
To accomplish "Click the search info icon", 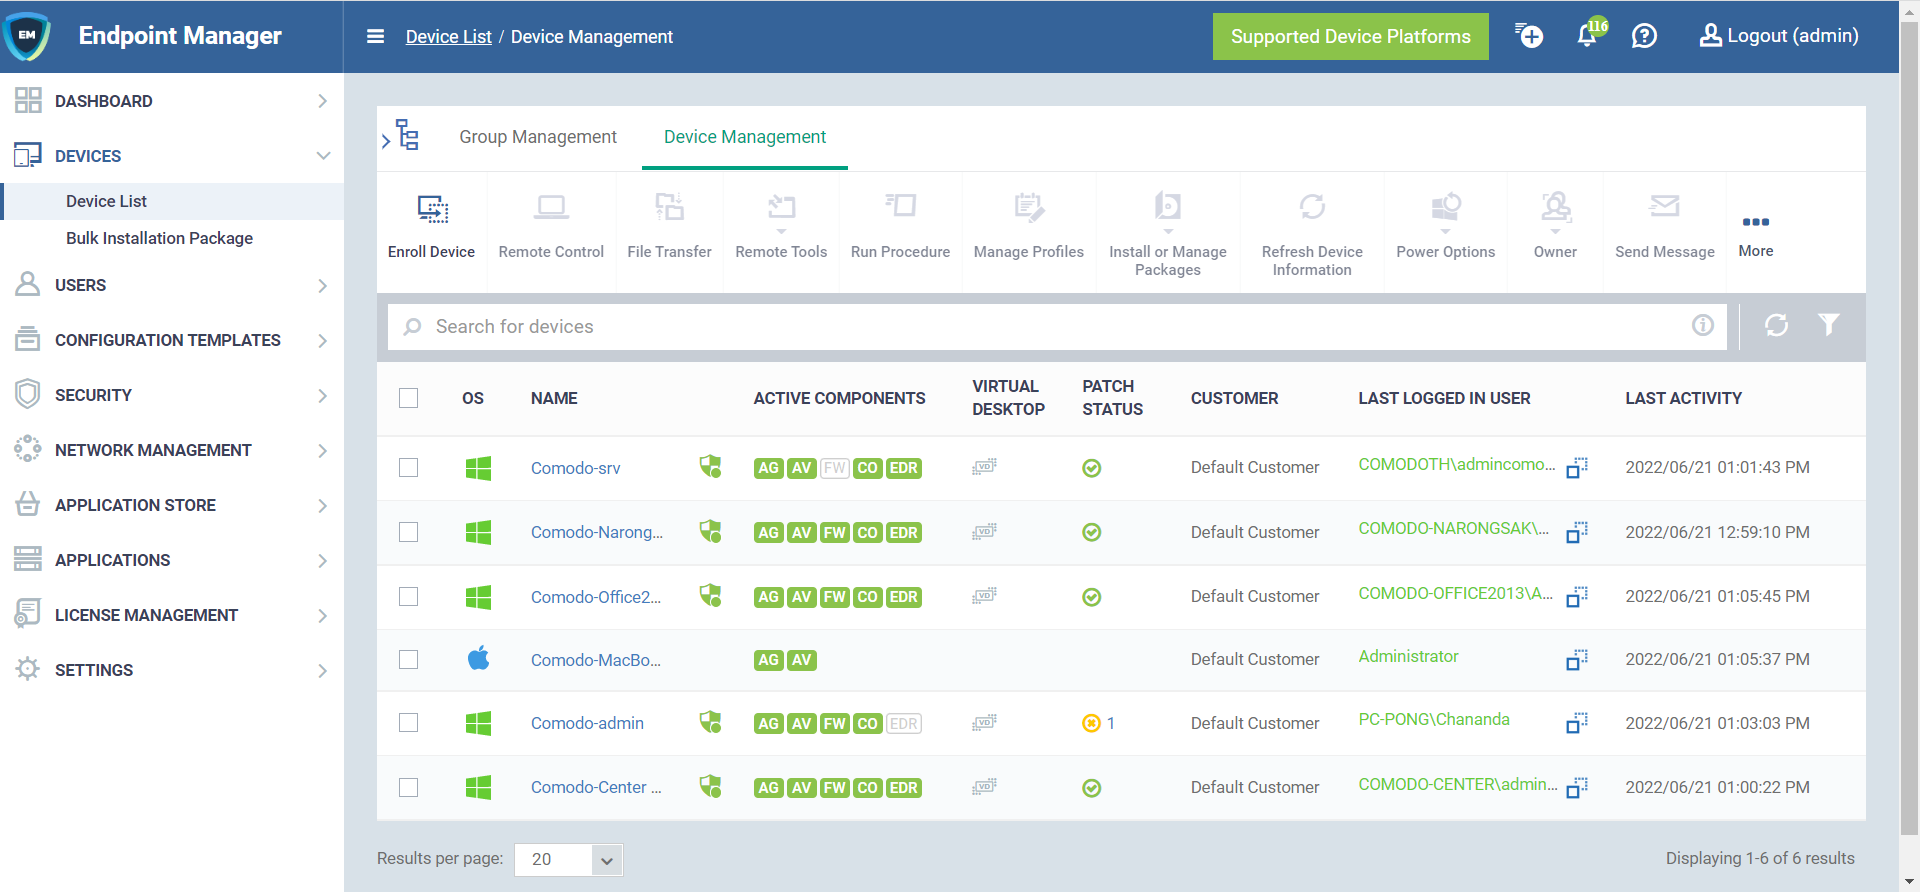I will pyautogui.click(x=1702, y=325).
